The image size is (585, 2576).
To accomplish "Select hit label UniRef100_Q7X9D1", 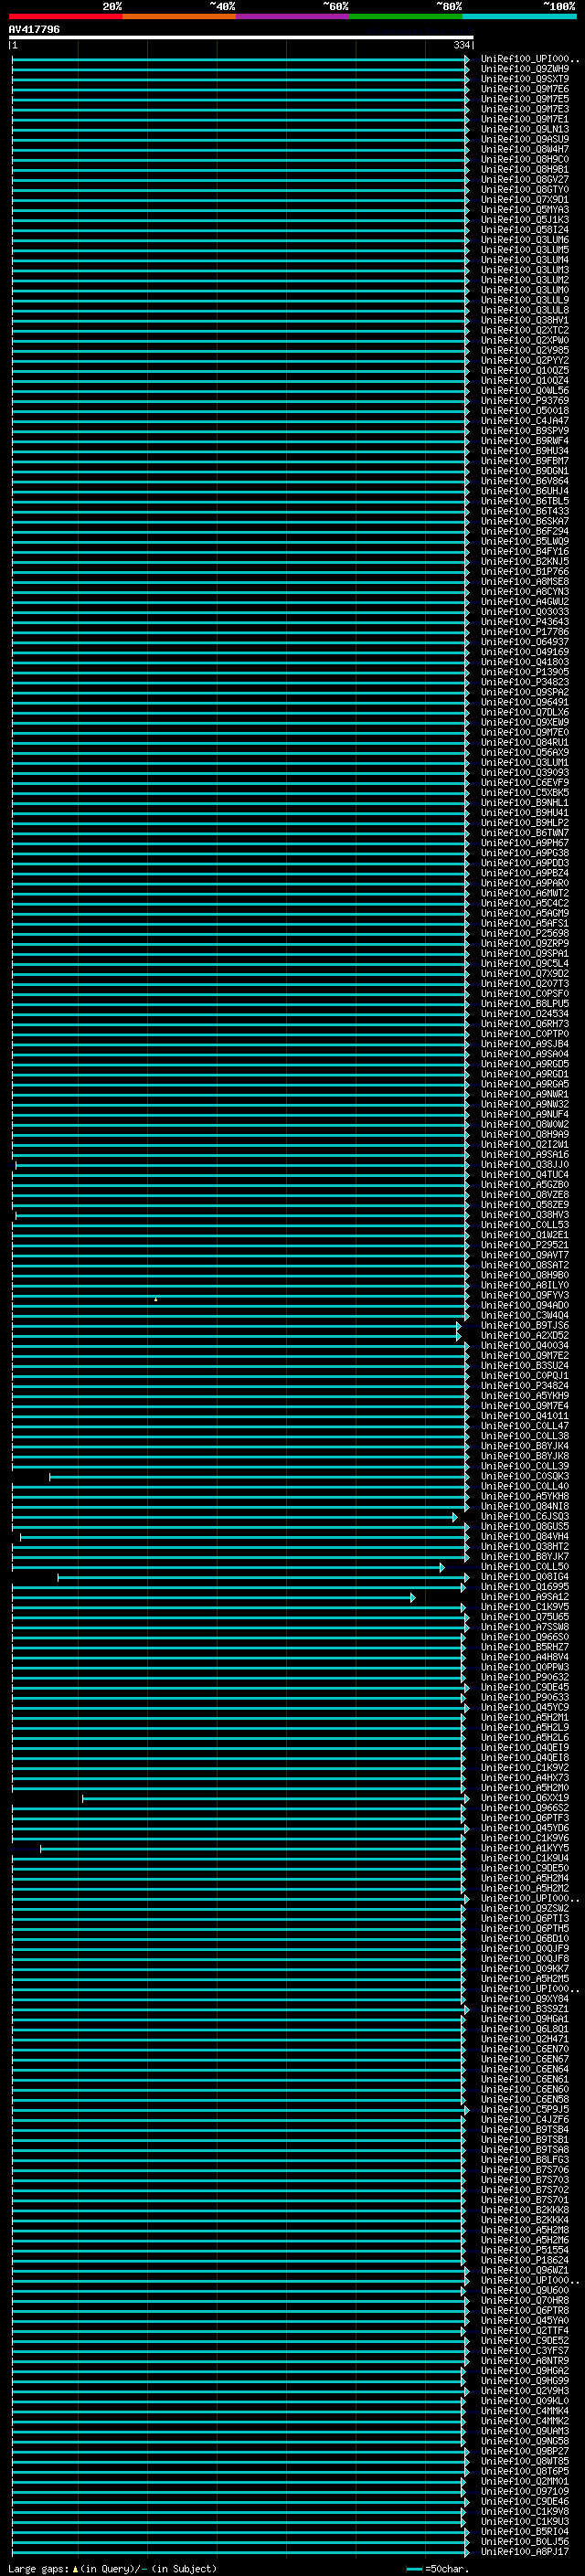I will 525,199.
